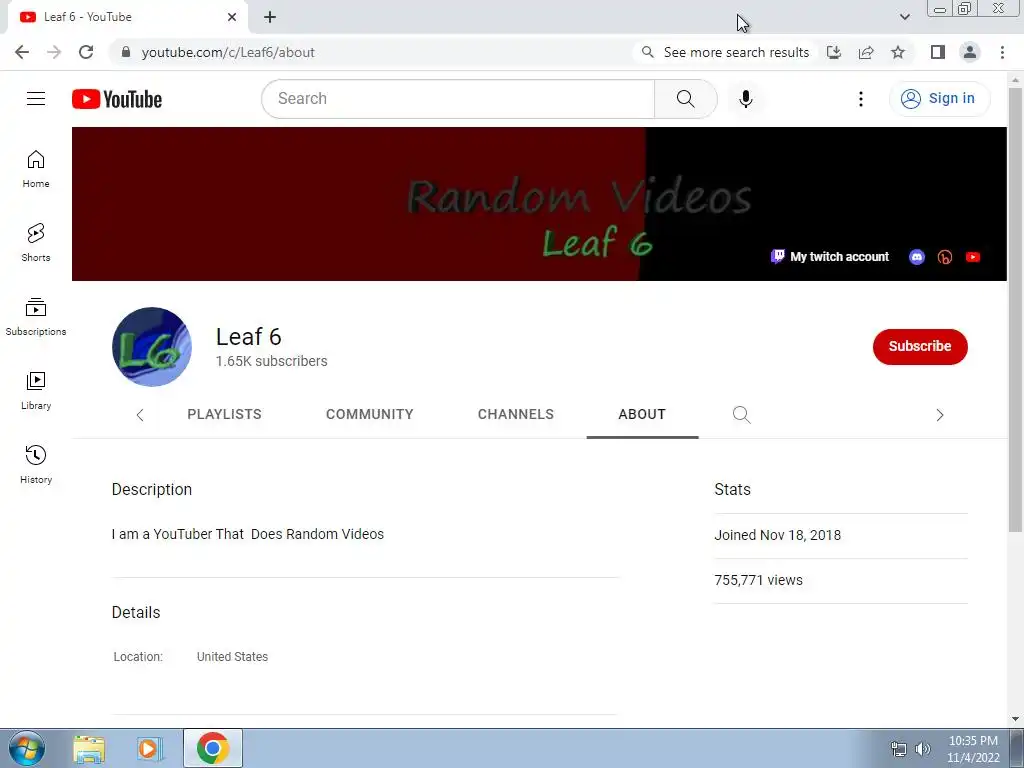Open the YouTube hamburger guide menu
Viewport: 1024px width, 768px height.
(x=36, y=99)
